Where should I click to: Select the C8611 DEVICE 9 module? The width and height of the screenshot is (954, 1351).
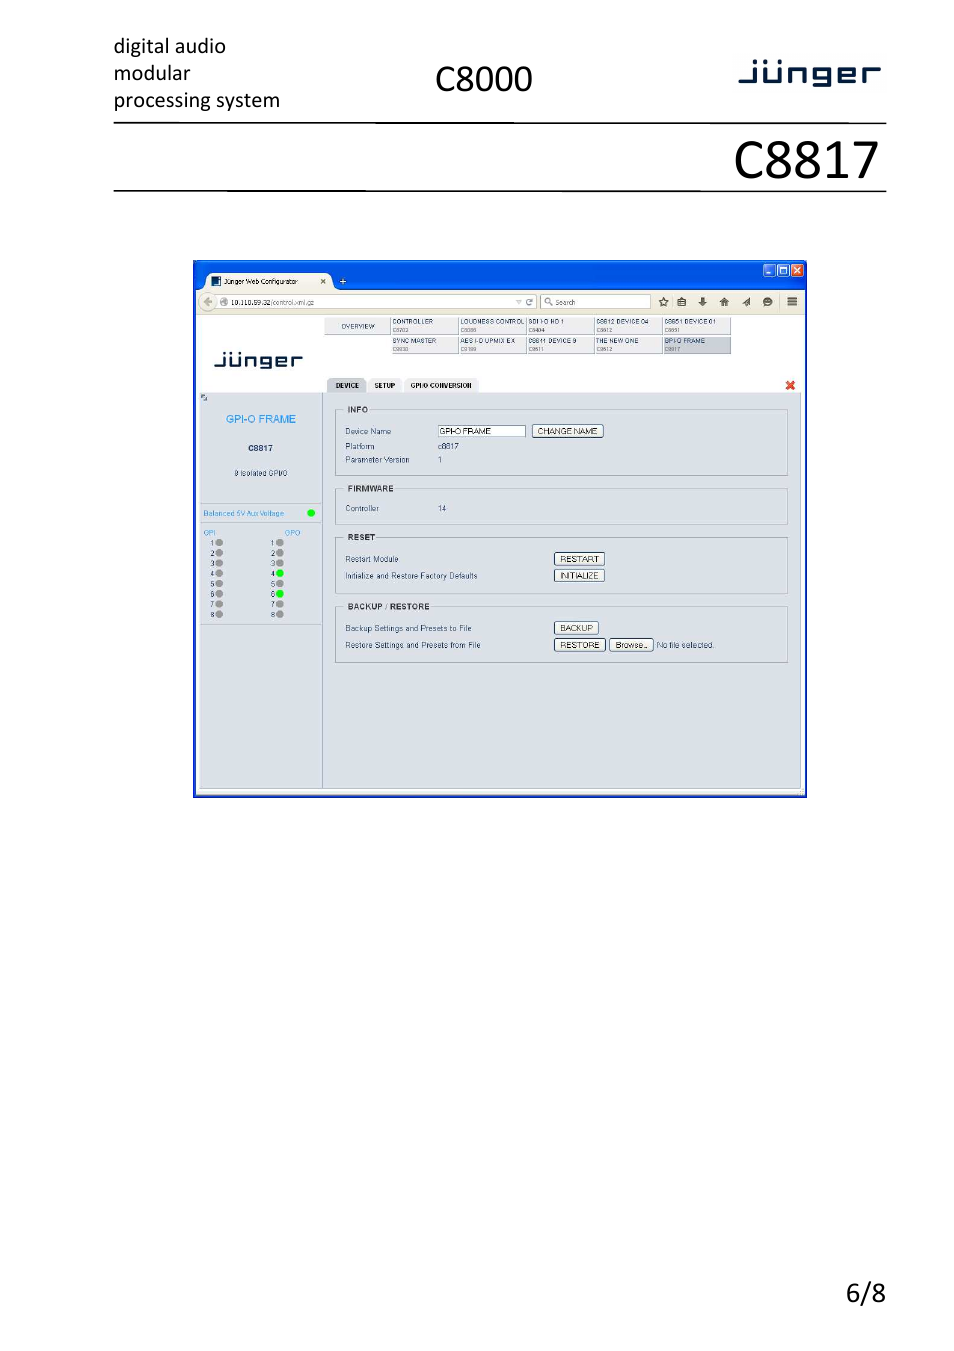click(x=560, y=345)
